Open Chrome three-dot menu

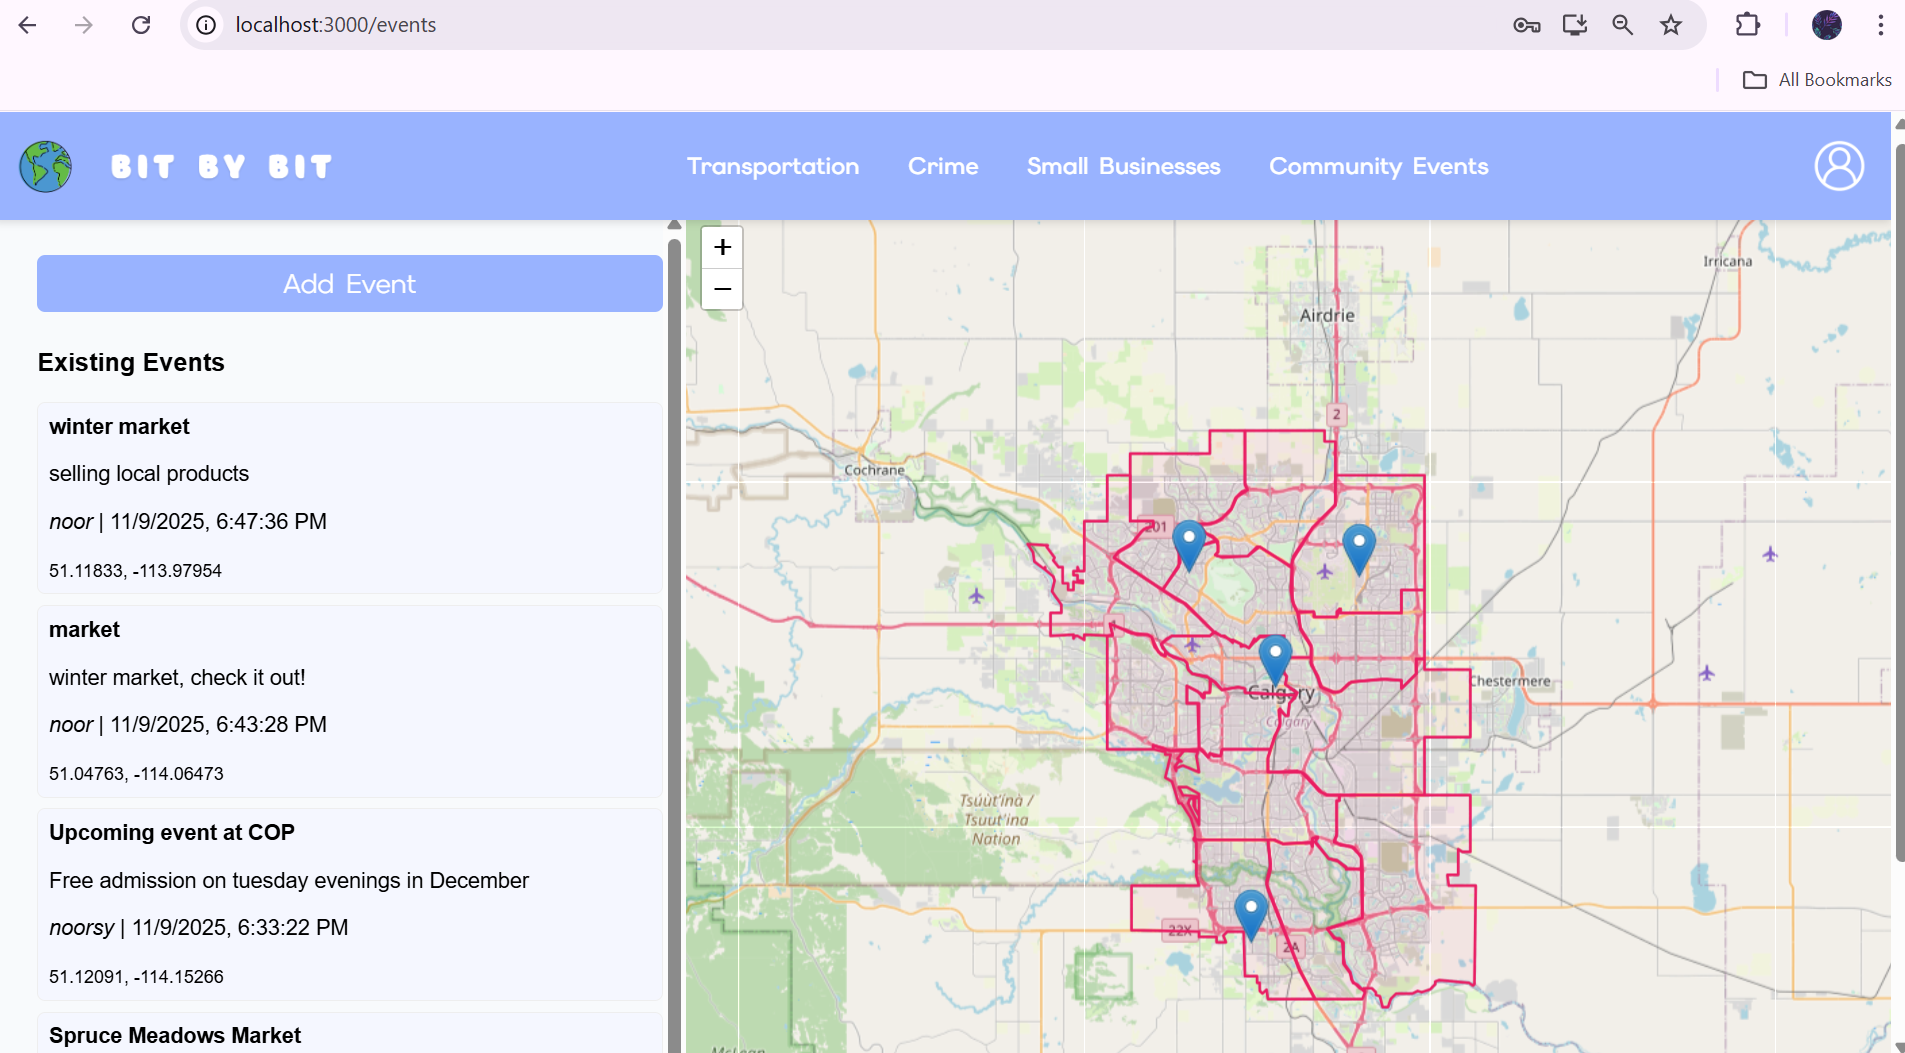[1880, 25]
